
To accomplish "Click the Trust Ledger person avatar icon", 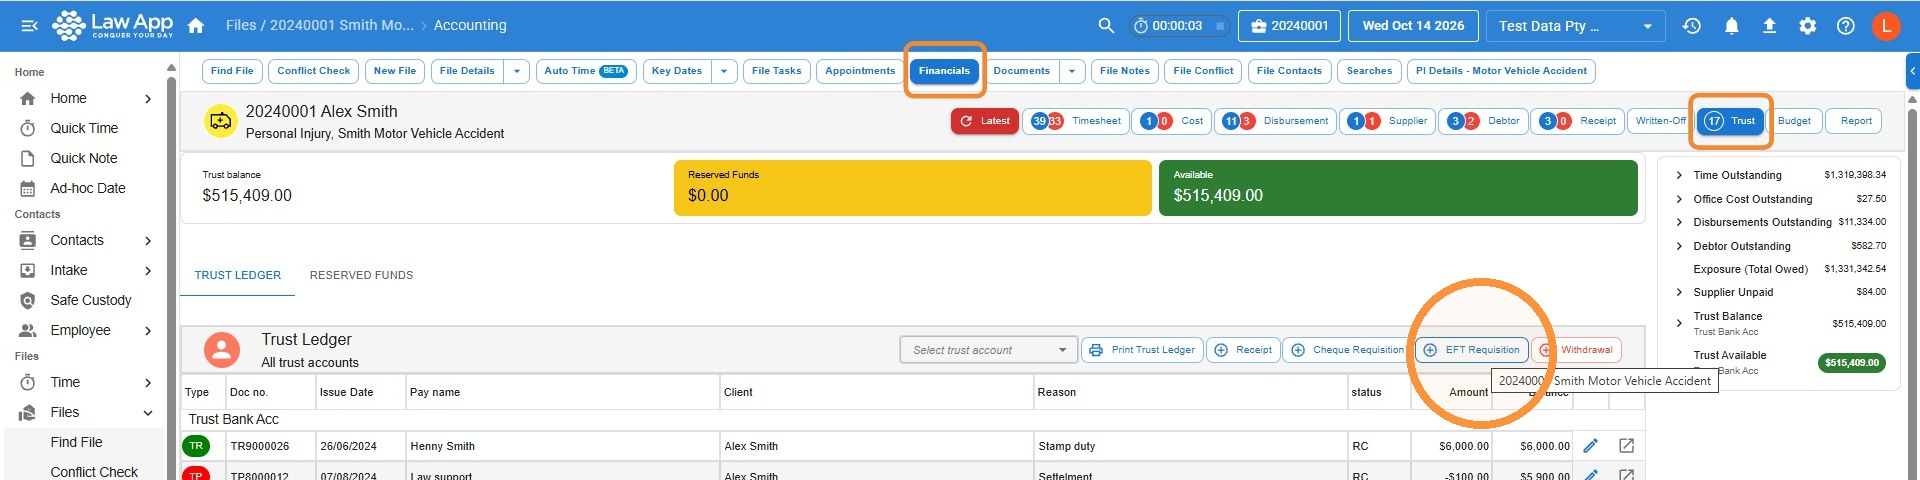I will (x=222, y=350).
